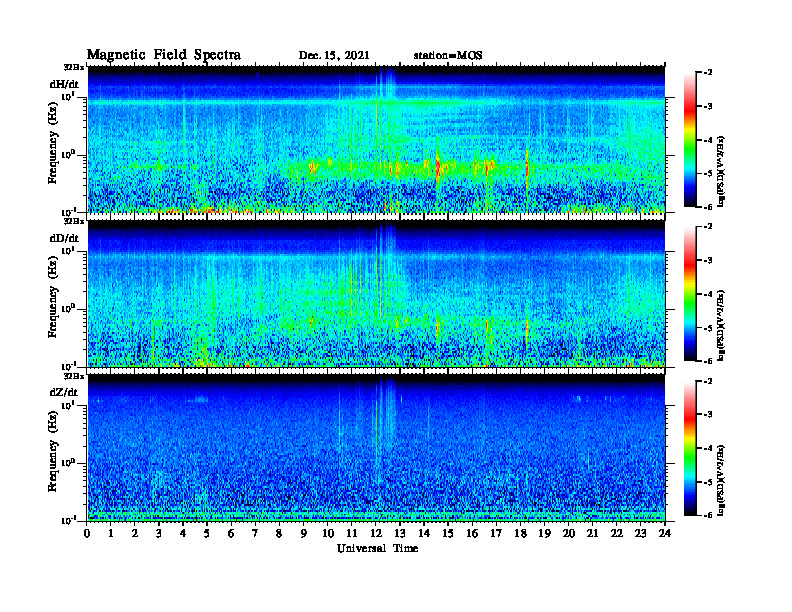The height and width of the screenshot is (612, 792).
Task: Click hour tick label 12 on time axis
Action: pyautogui.click(x=375, y=534)
